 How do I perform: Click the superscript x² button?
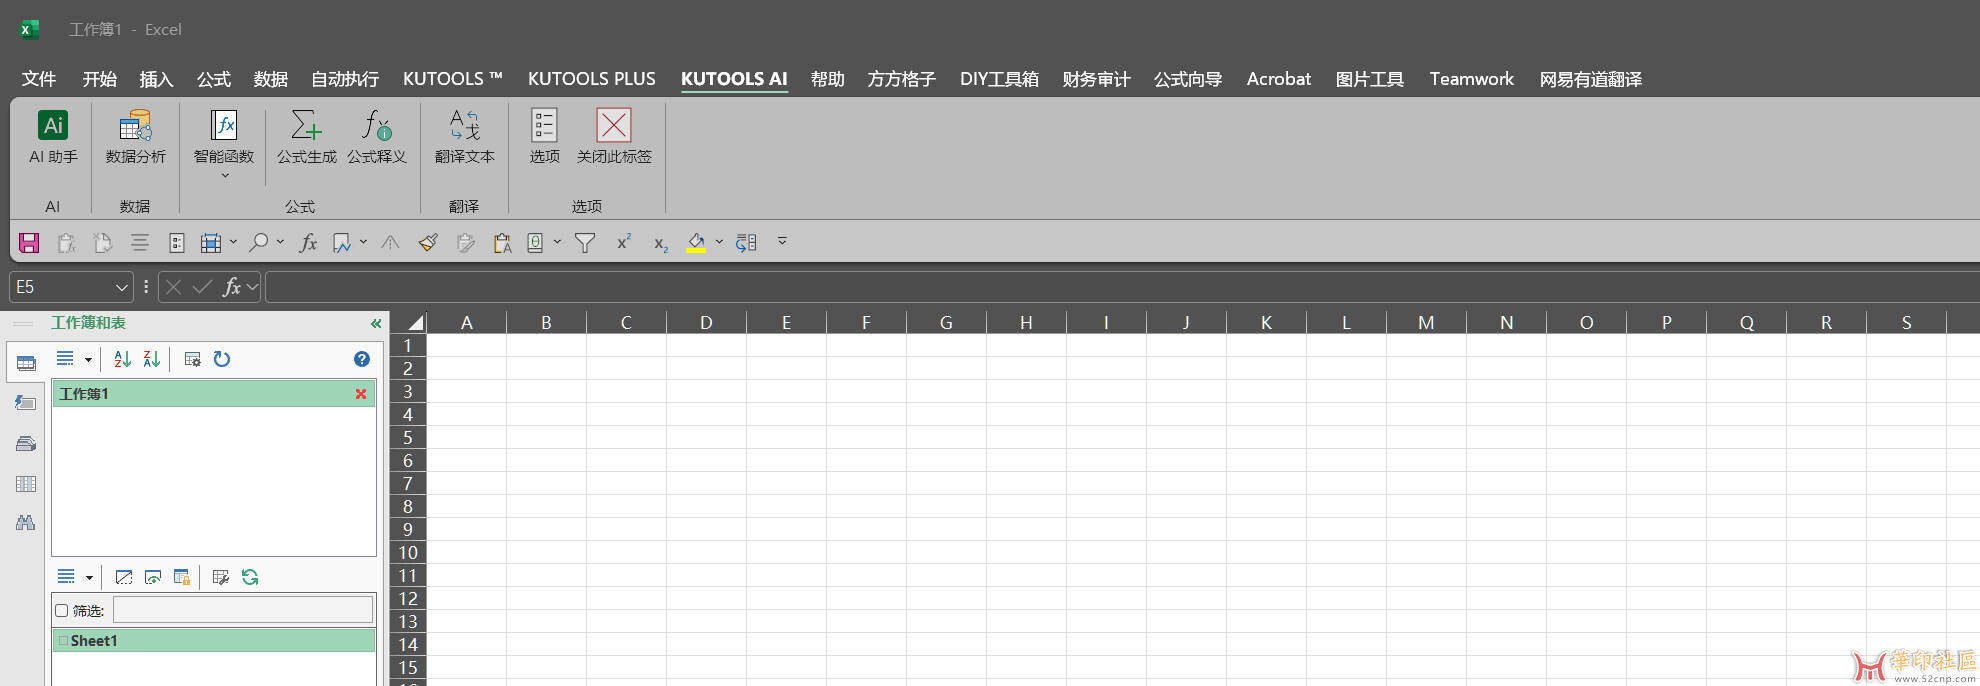point(624,243)
